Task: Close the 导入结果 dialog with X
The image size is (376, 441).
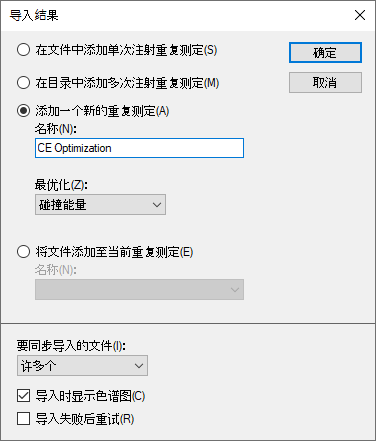Action: pos(360,15)
